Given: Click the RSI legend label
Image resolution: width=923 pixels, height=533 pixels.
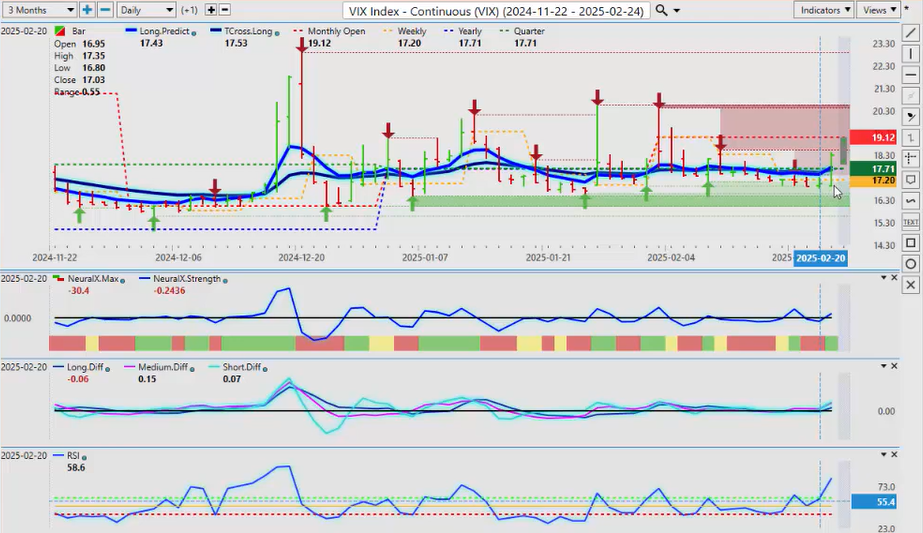Looking at the screenshot, I should [73, 455].
